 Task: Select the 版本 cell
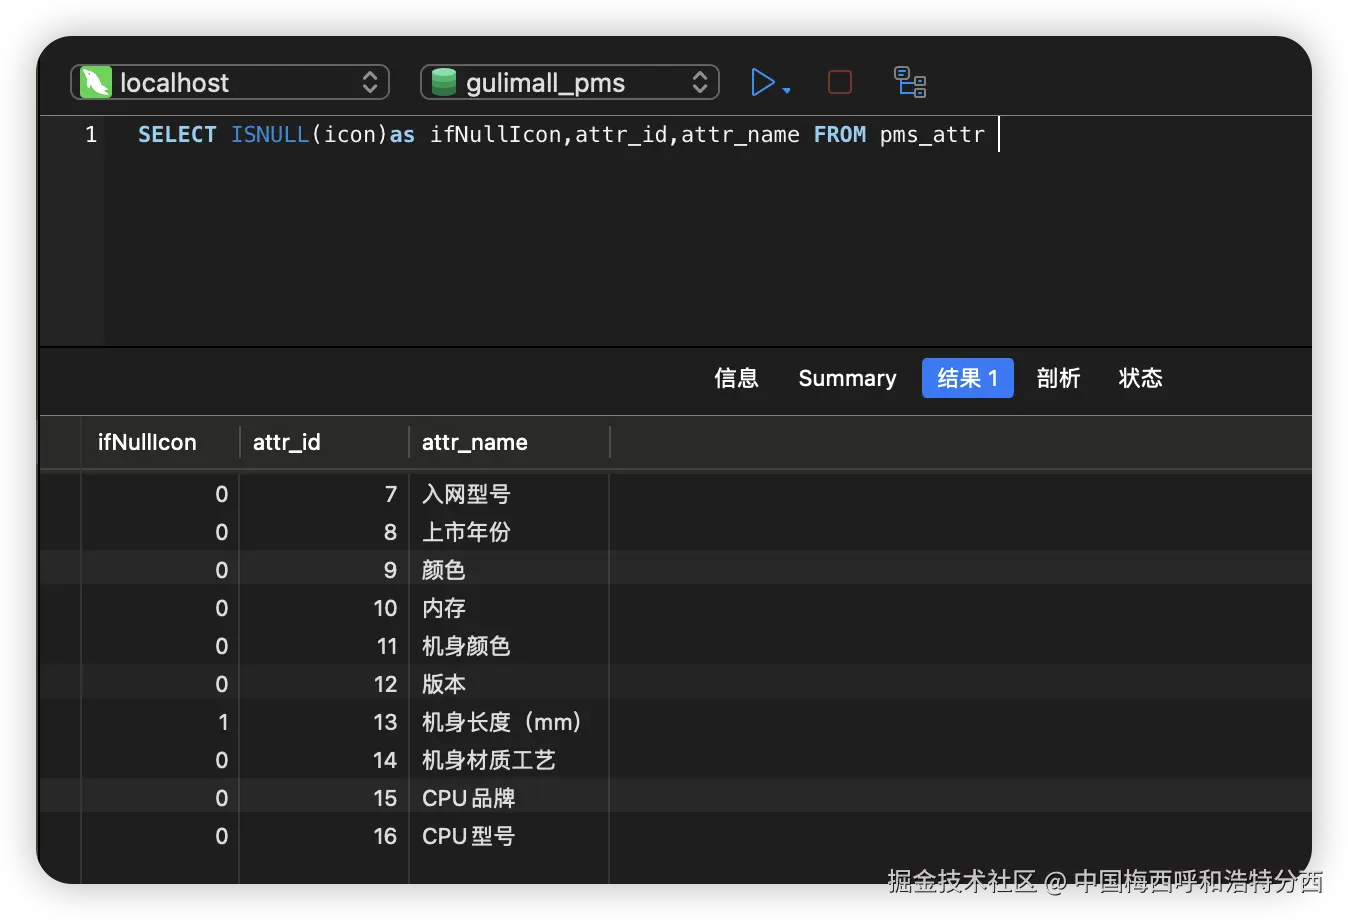[509, 684]
